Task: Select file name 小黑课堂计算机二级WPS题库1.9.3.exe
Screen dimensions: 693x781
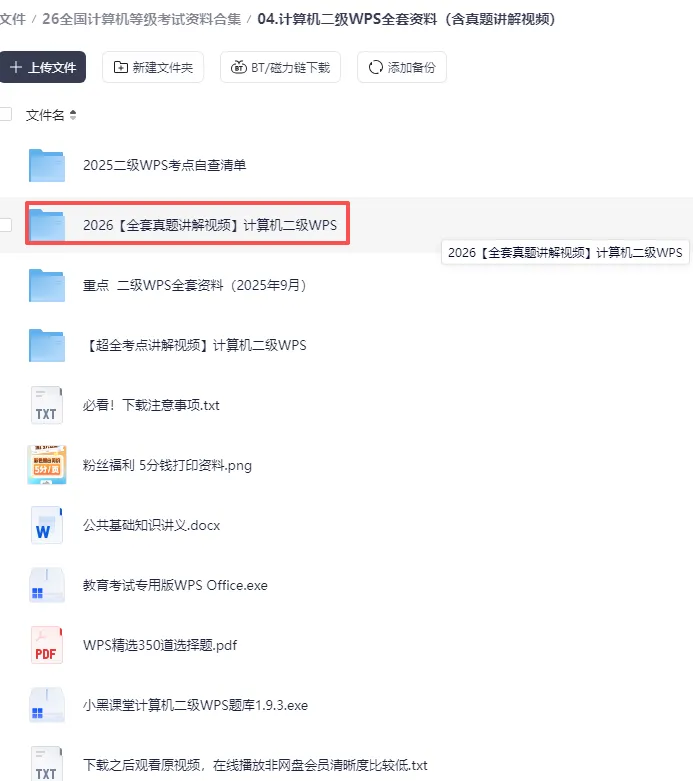Action: point(195,705)
